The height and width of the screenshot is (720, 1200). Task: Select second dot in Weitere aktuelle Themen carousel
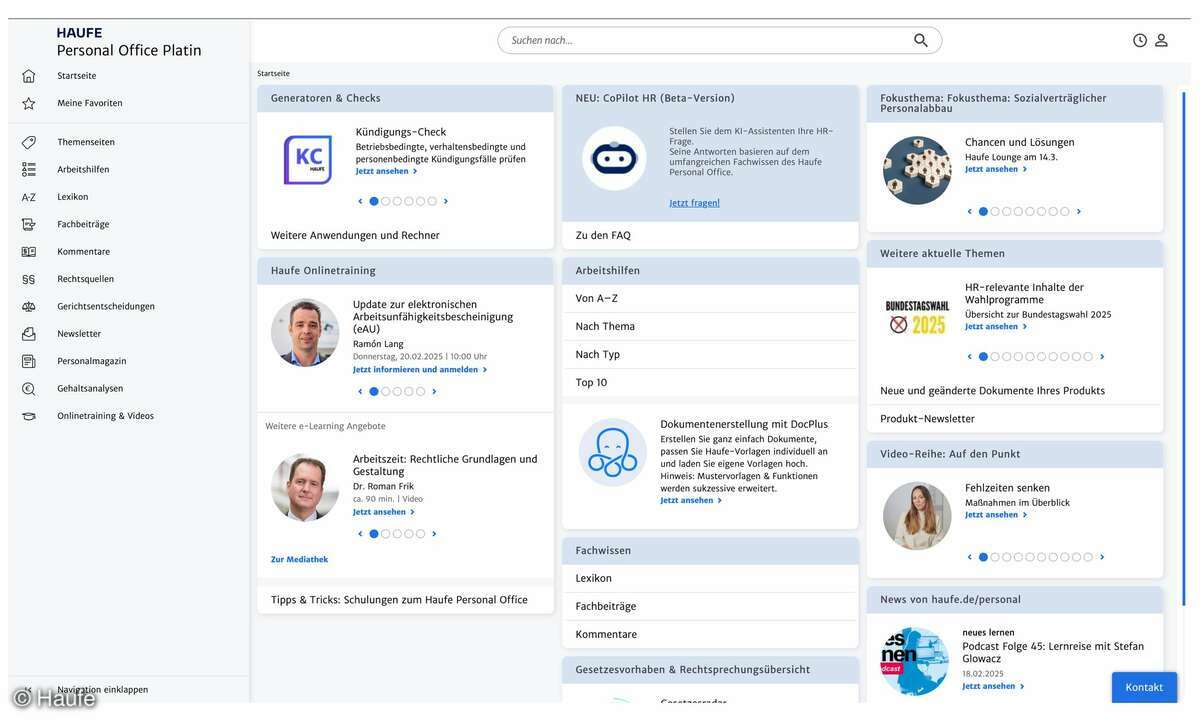[995, 357]
